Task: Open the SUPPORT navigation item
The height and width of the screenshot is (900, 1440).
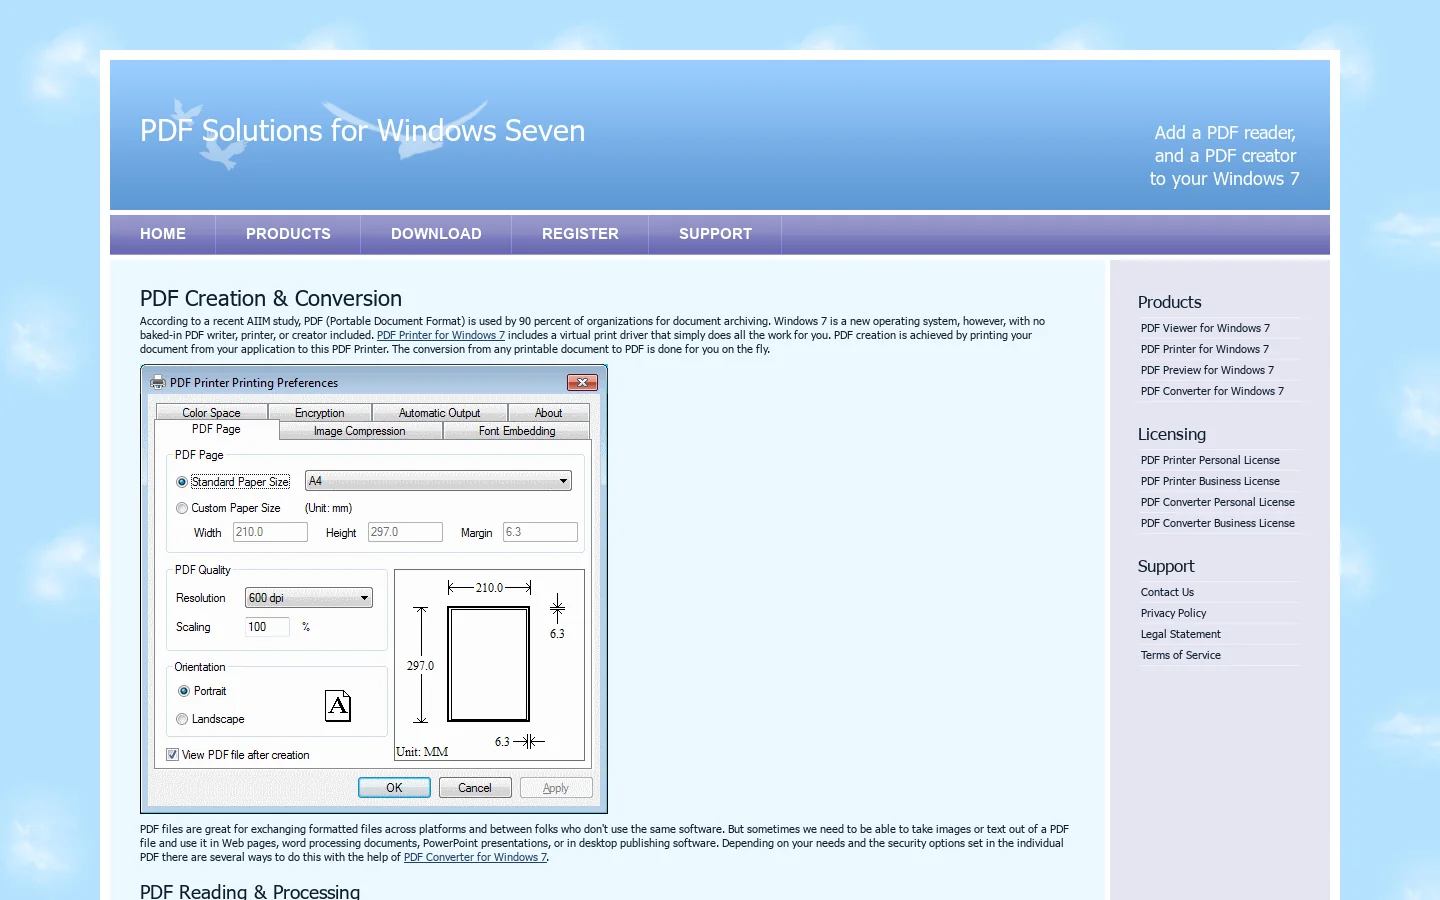Action: coord(715,234)
